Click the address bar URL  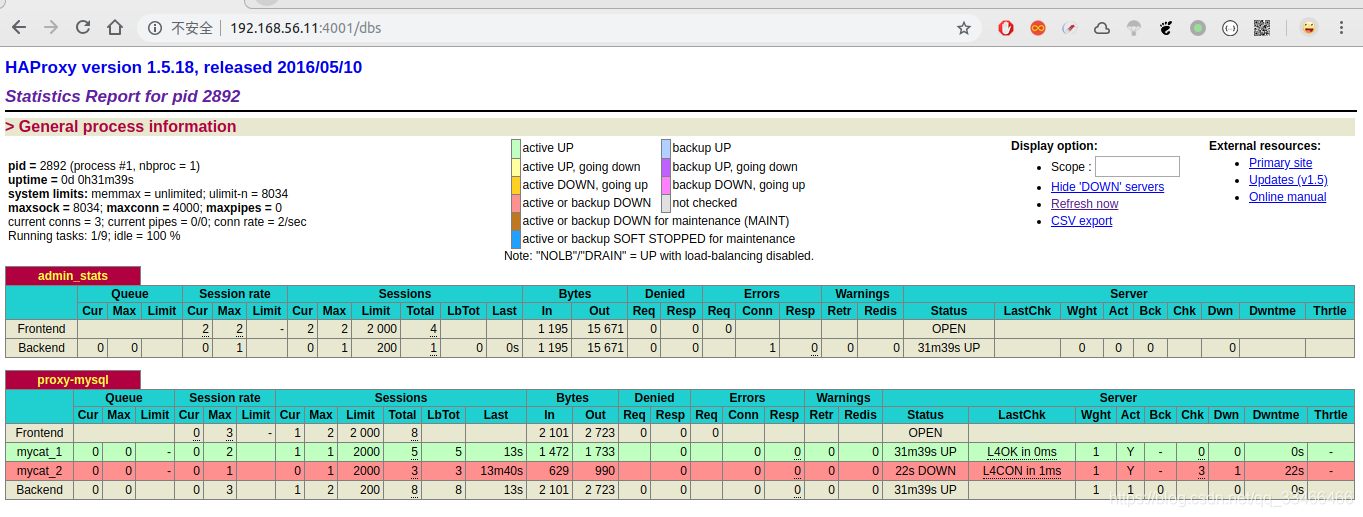[x=305, y=28]
